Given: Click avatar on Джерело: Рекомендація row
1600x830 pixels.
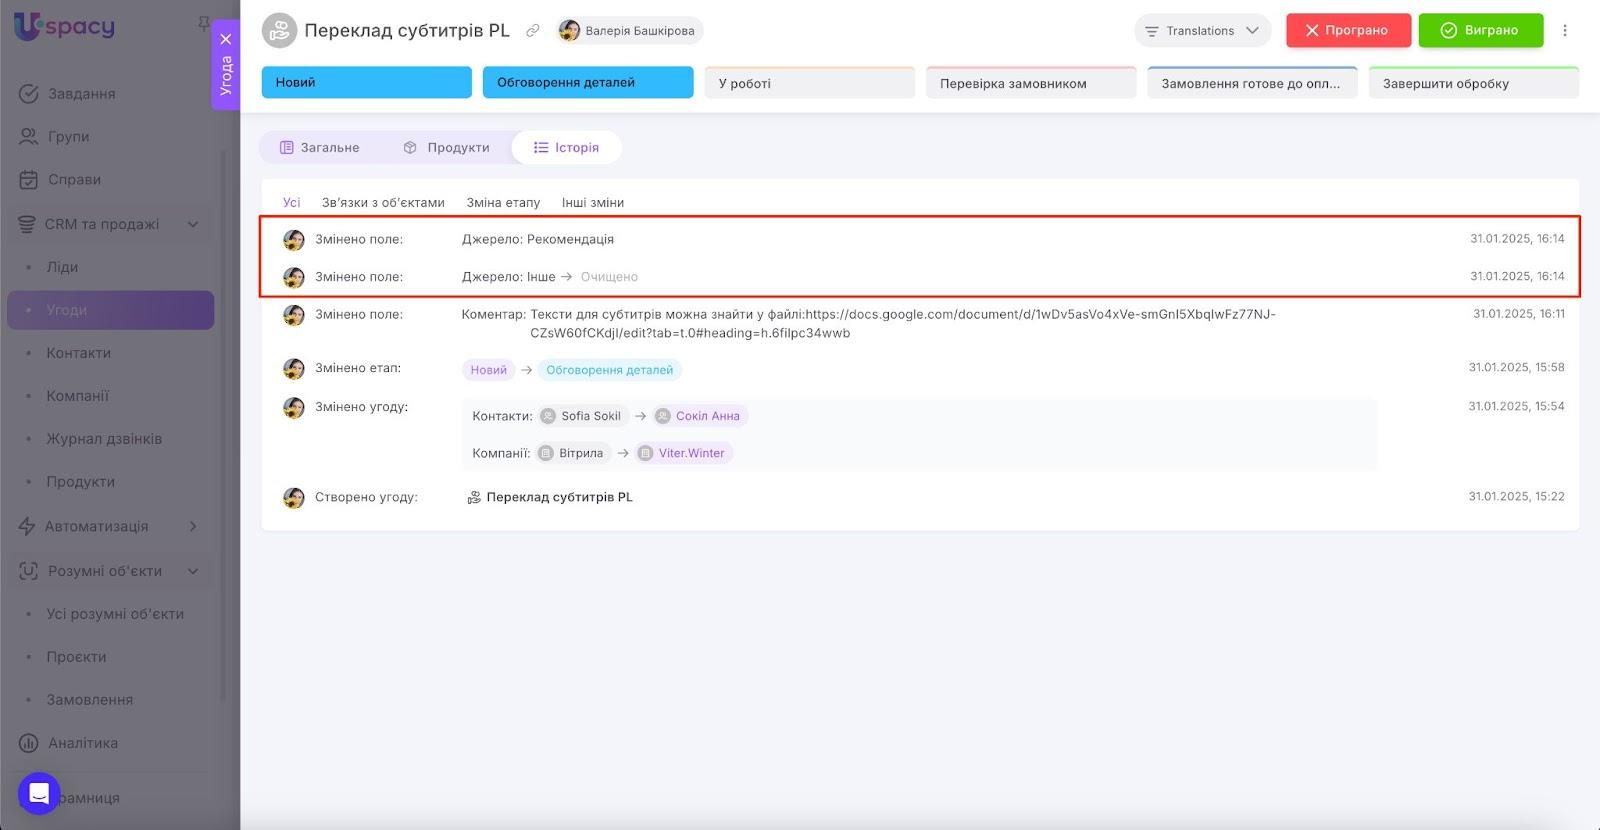Looking at the screenshot, I should (x=294, y=240).
